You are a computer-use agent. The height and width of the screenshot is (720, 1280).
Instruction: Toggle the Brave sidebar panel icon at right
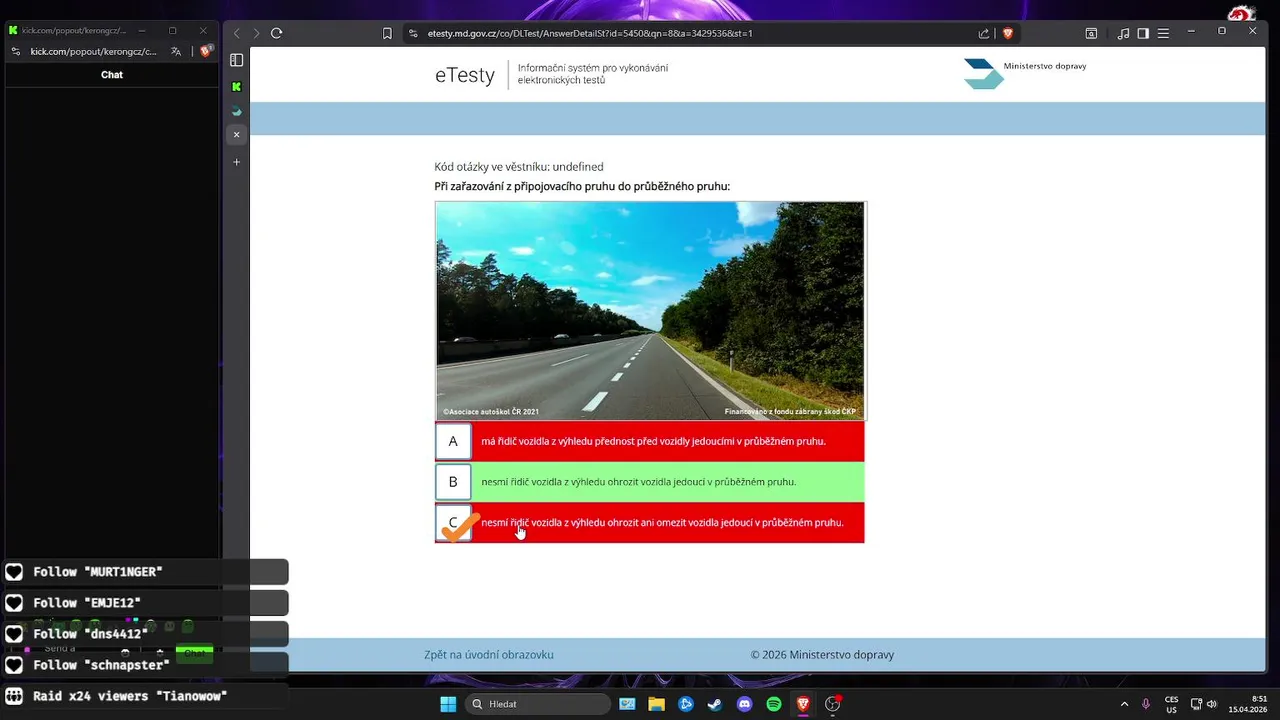tap(1143, 33)
